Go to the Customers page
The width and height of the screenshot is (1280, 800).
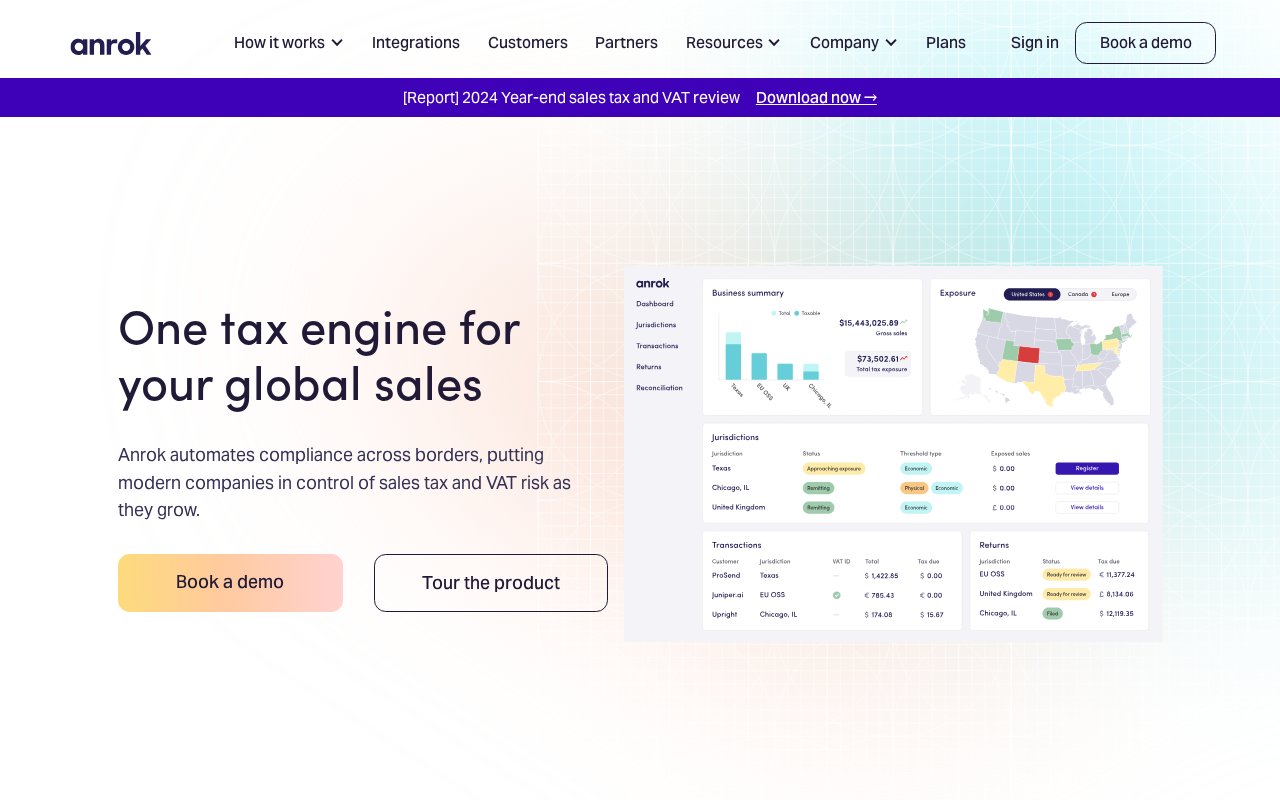(528, 43)
